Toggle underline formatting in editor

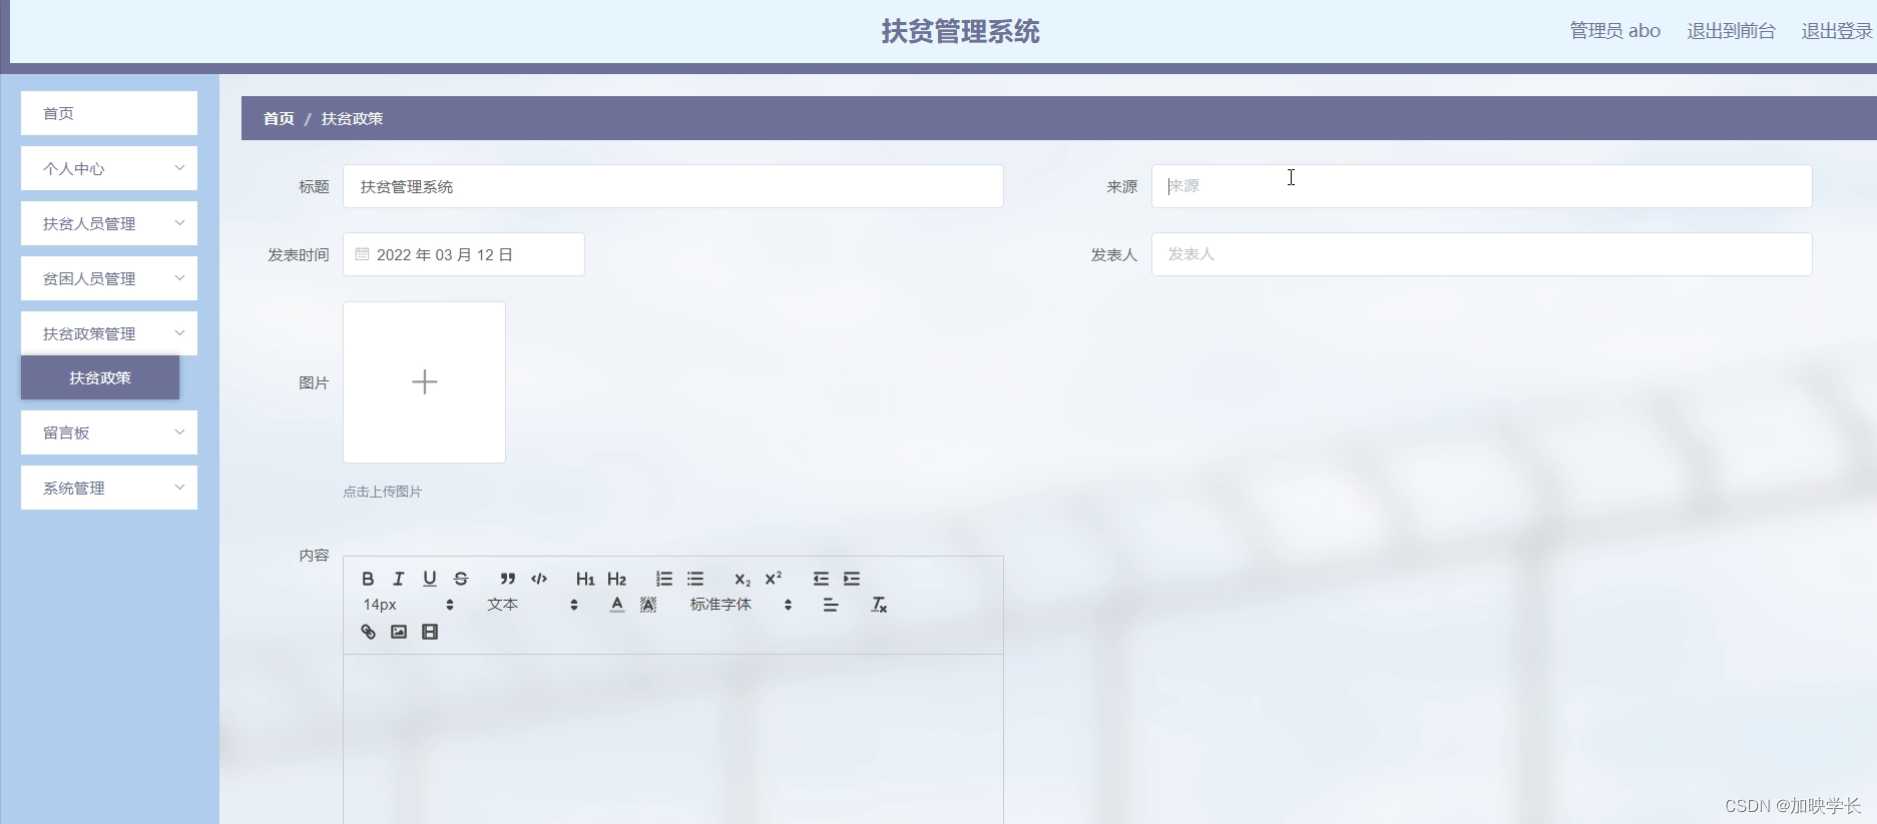(x=429, y=579)
